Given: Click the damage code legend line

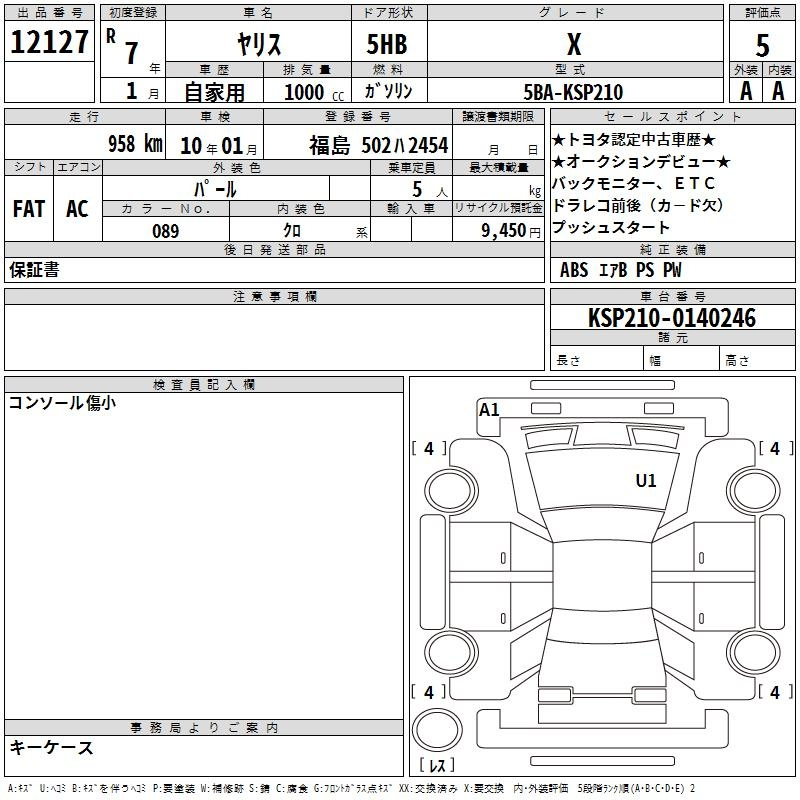Looking at the screenshot, I should coord(352,788).
